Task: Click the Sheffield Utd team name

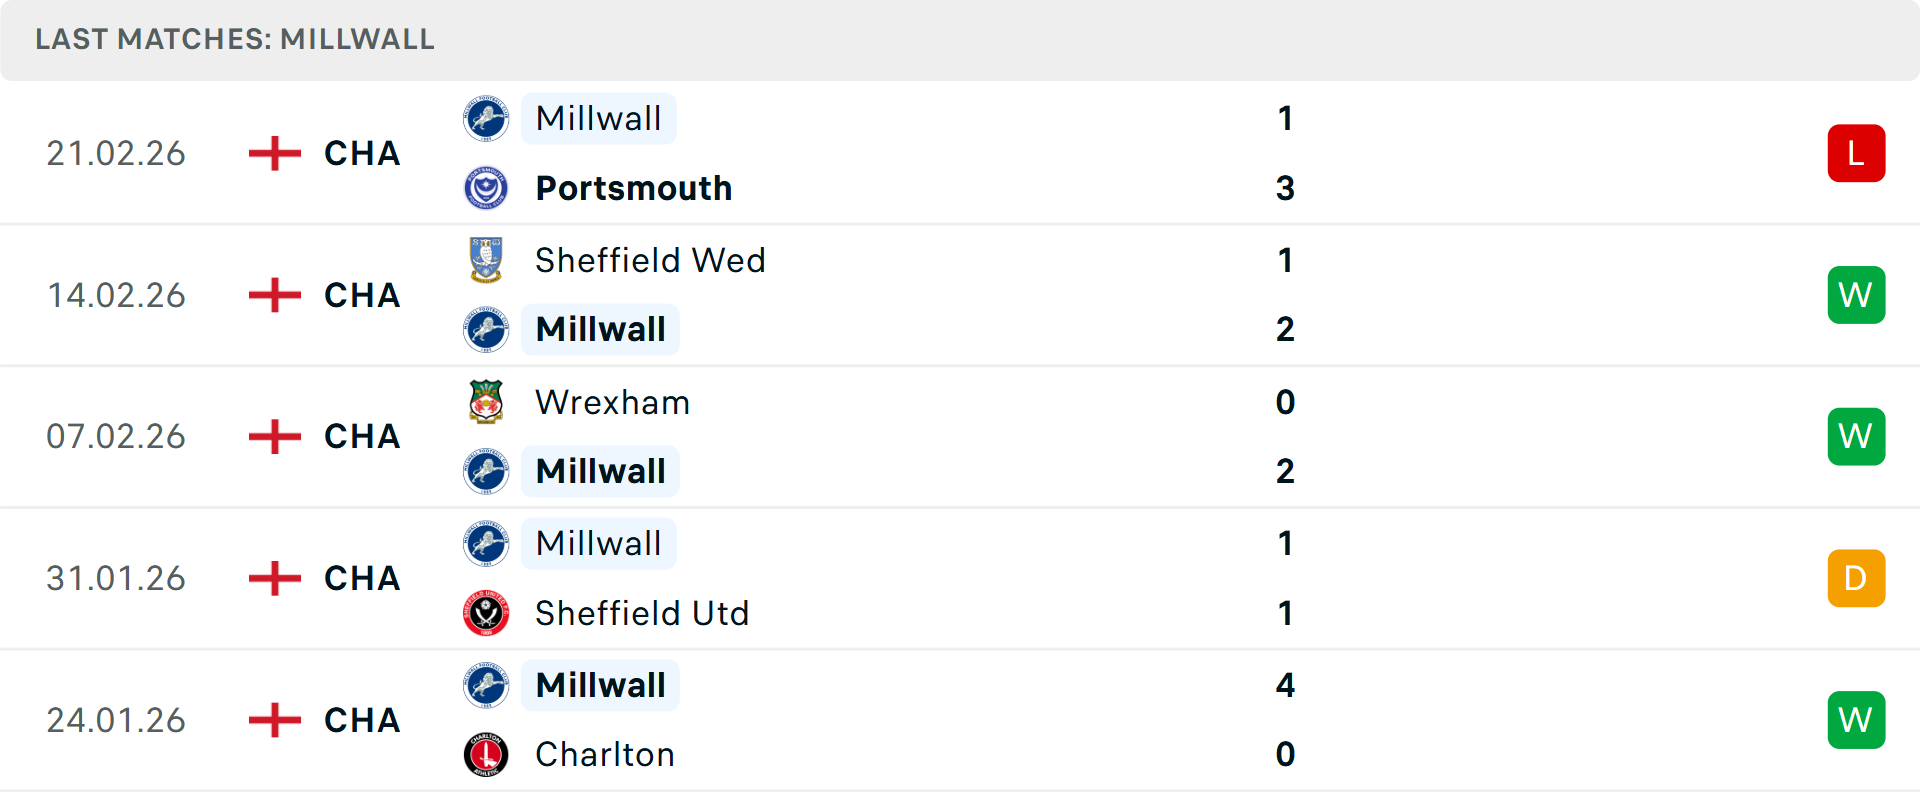Action: coord(642,613)
